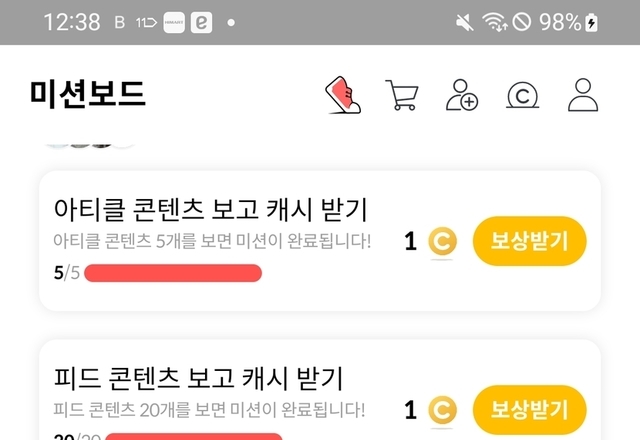Screen dimensions: 640x440
Task: Tap the coin icon on article mission
Action: (441, 242)
